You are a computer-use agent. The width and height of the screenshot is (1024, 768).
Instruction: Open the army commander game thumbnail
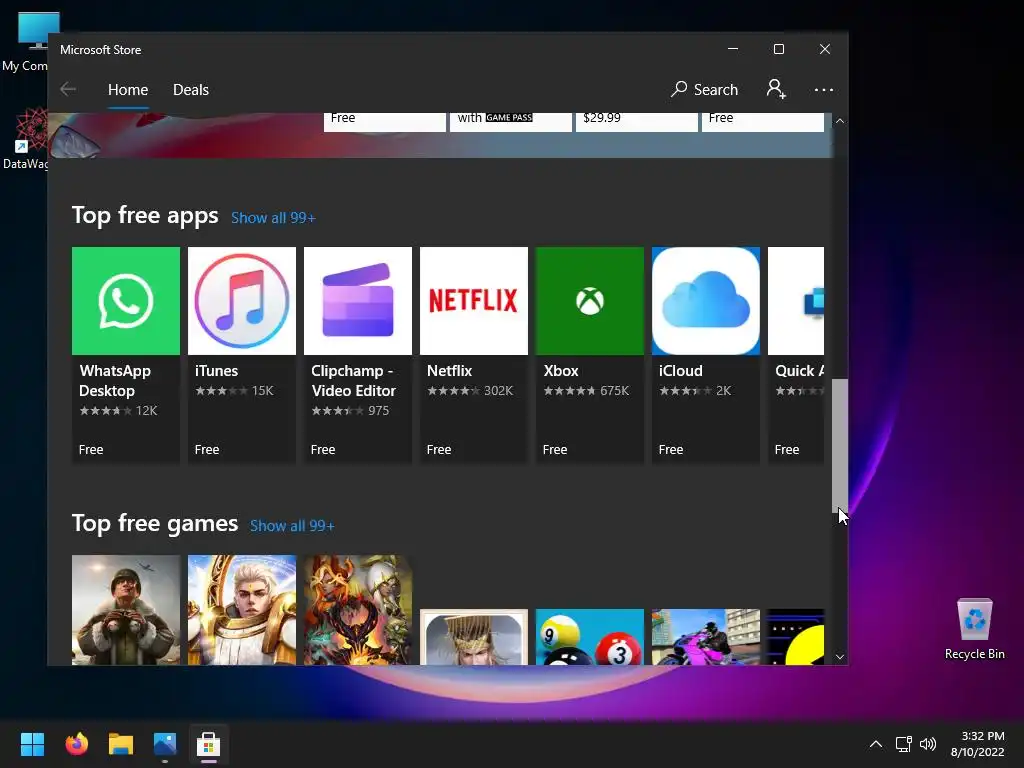125,610
